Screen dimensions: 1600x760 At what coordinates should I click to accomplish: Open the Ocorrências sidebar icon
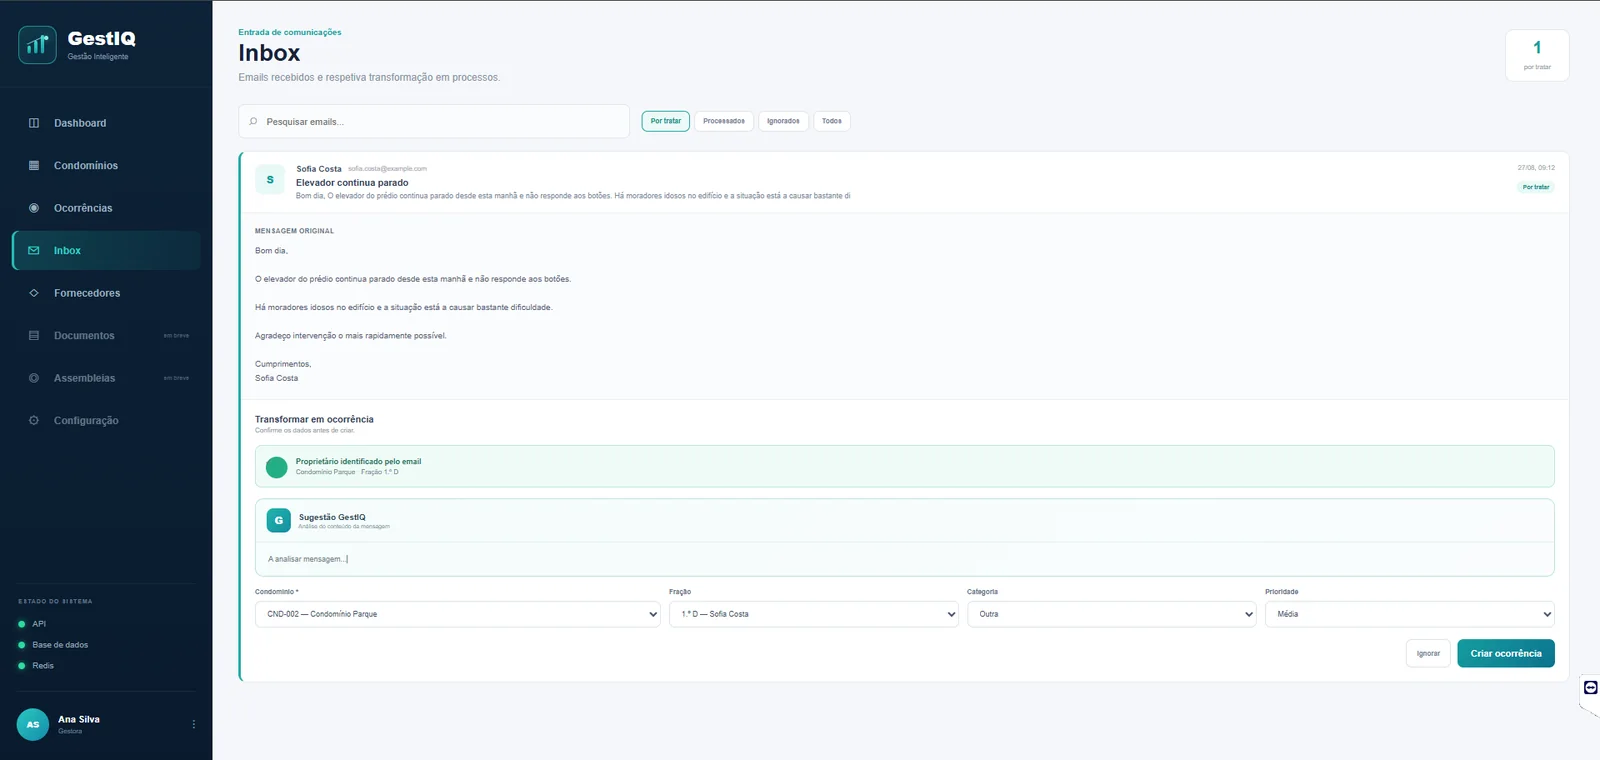tap(34, 208)
